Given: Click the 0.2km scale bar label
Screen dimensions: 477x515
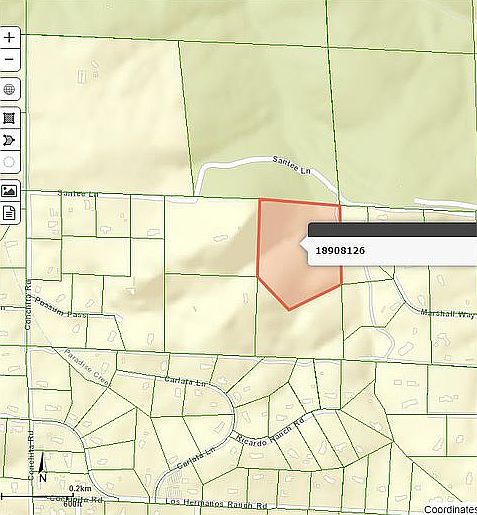Looking at the screenshot, I should click(x=80, y=489).
